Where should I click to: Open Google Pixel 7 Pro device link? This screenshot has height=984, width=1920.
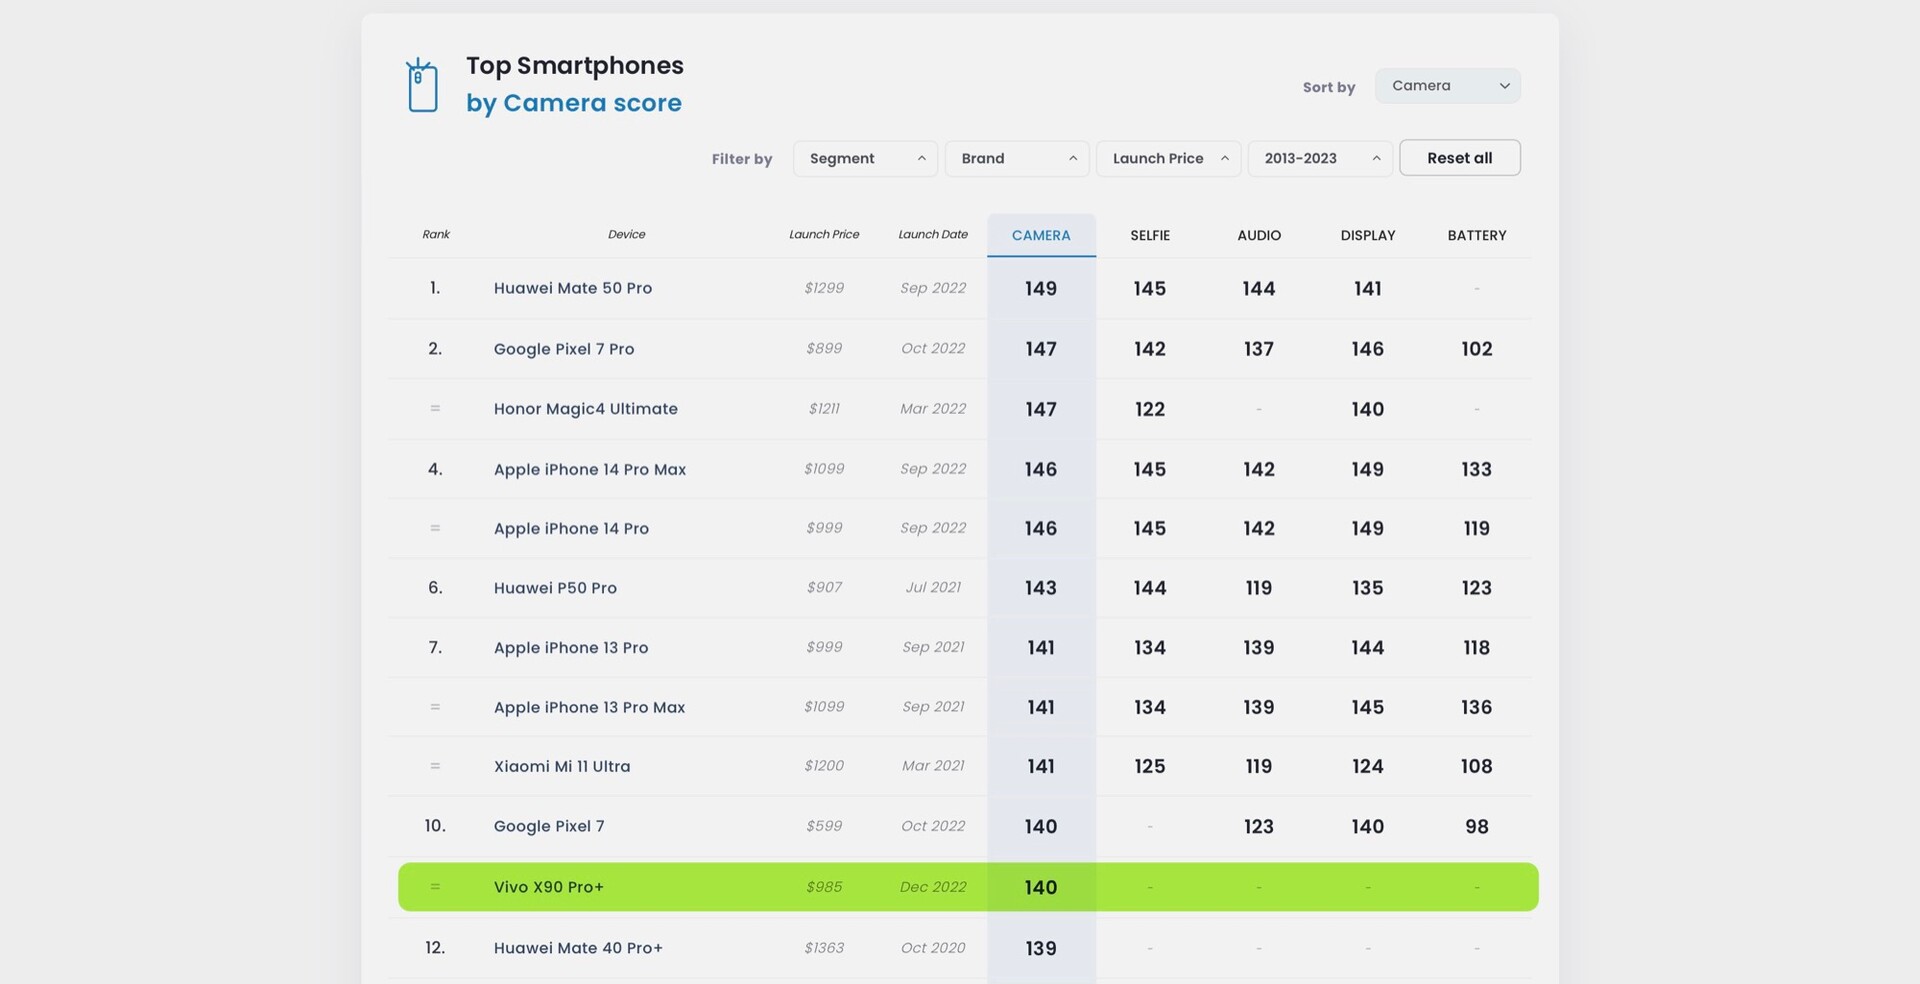[564, 349]
